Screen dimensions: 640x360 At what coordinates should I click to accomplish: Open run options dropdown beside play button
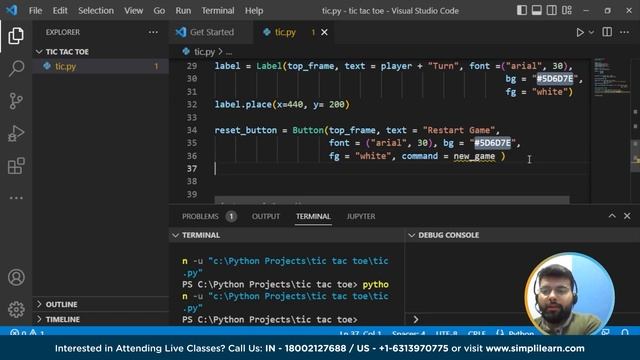[591, 32]
